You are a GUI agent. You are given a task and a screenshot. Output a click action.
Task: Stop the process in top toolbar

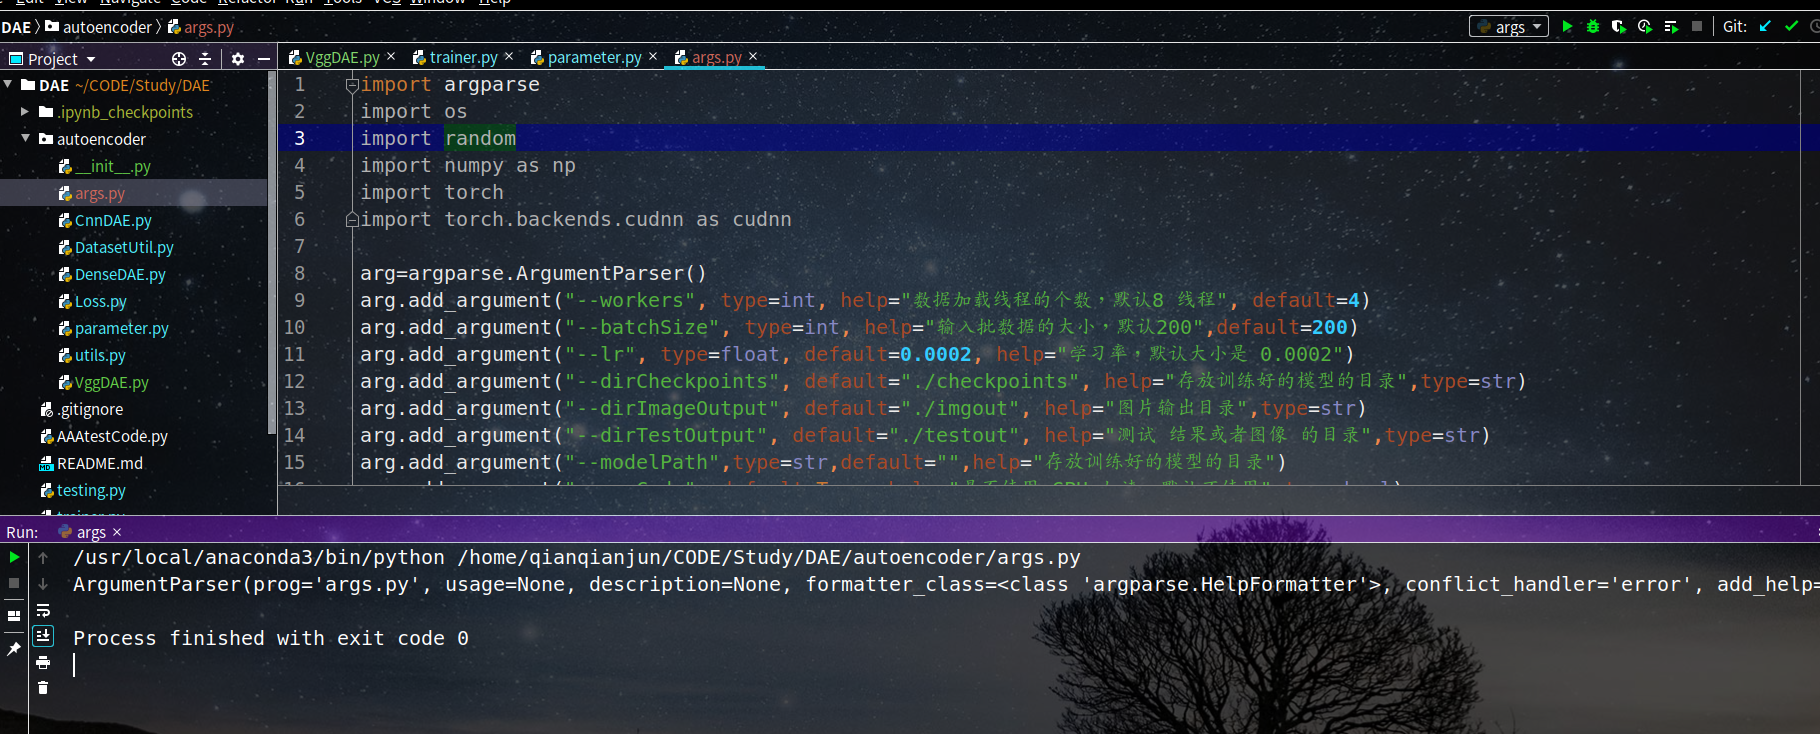pos(1697,27)
